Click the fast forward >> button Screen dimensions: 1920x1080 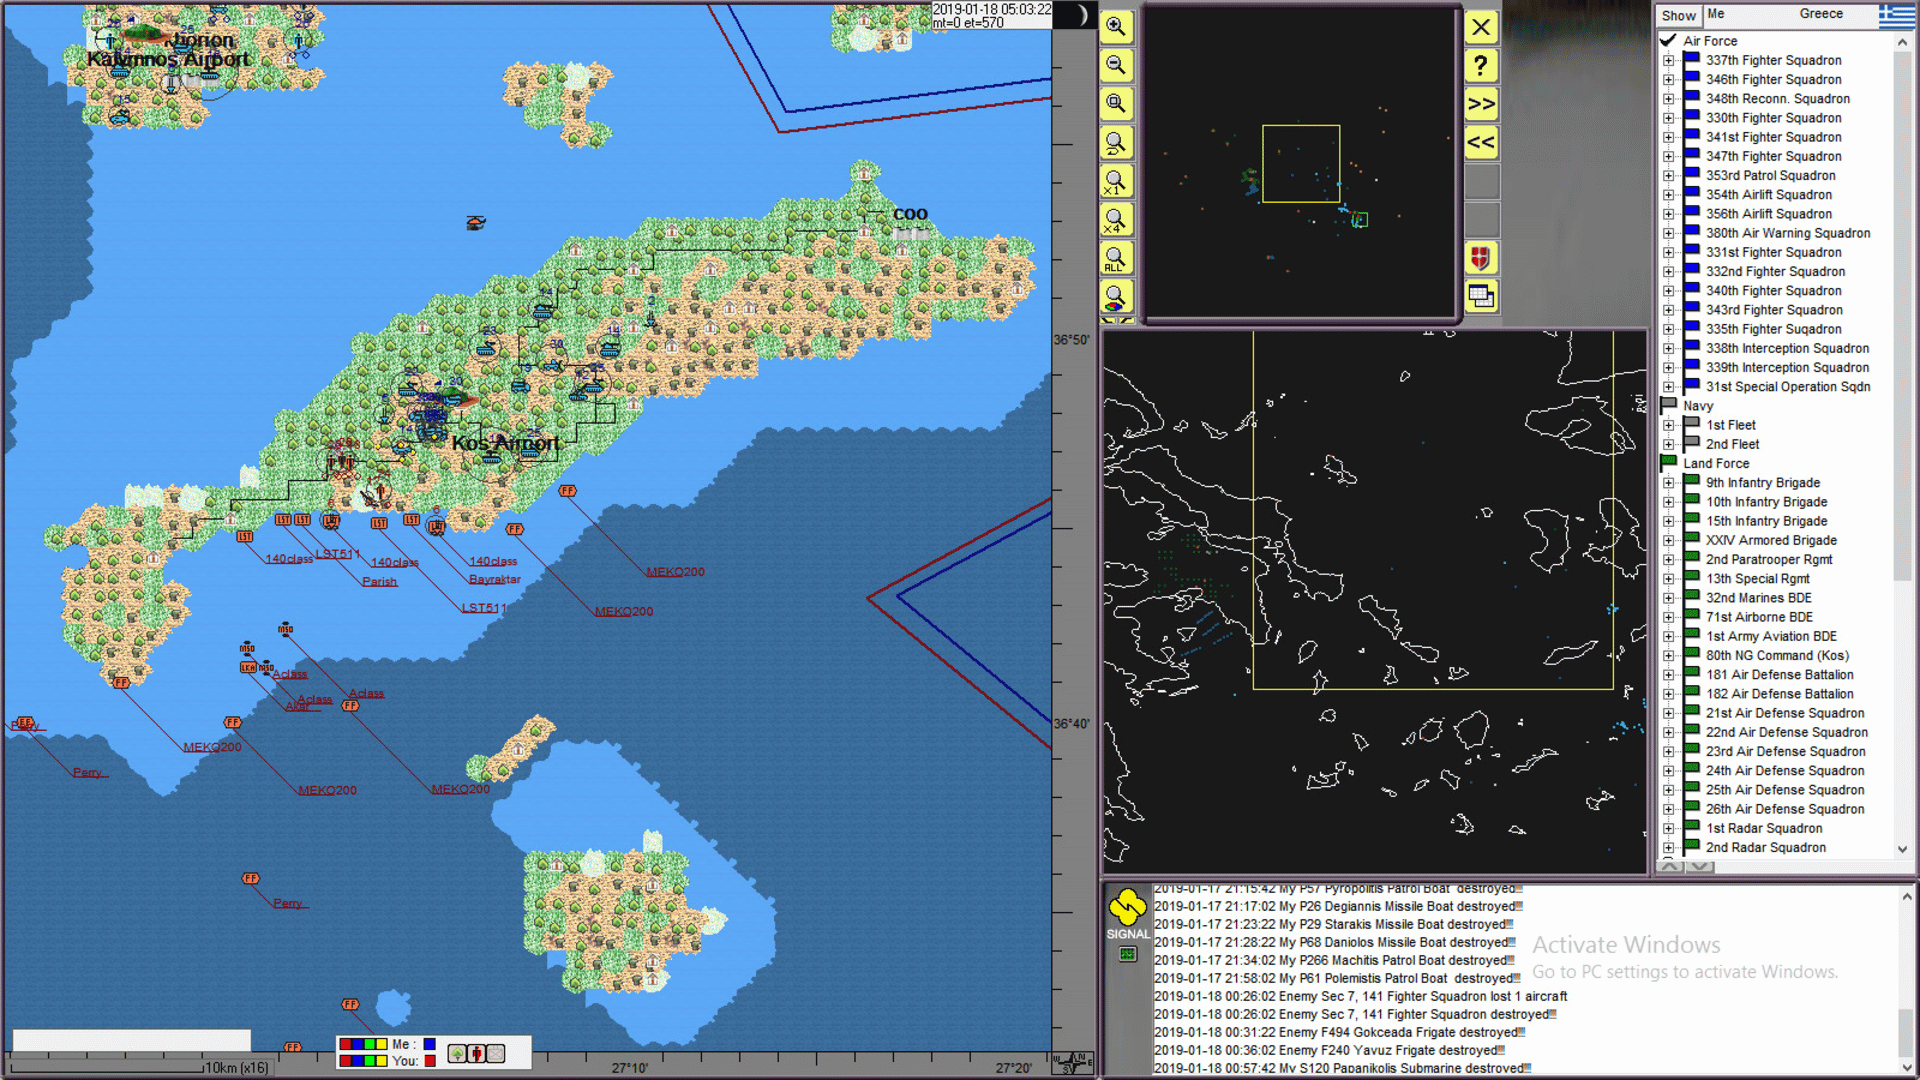[1481, 104]
